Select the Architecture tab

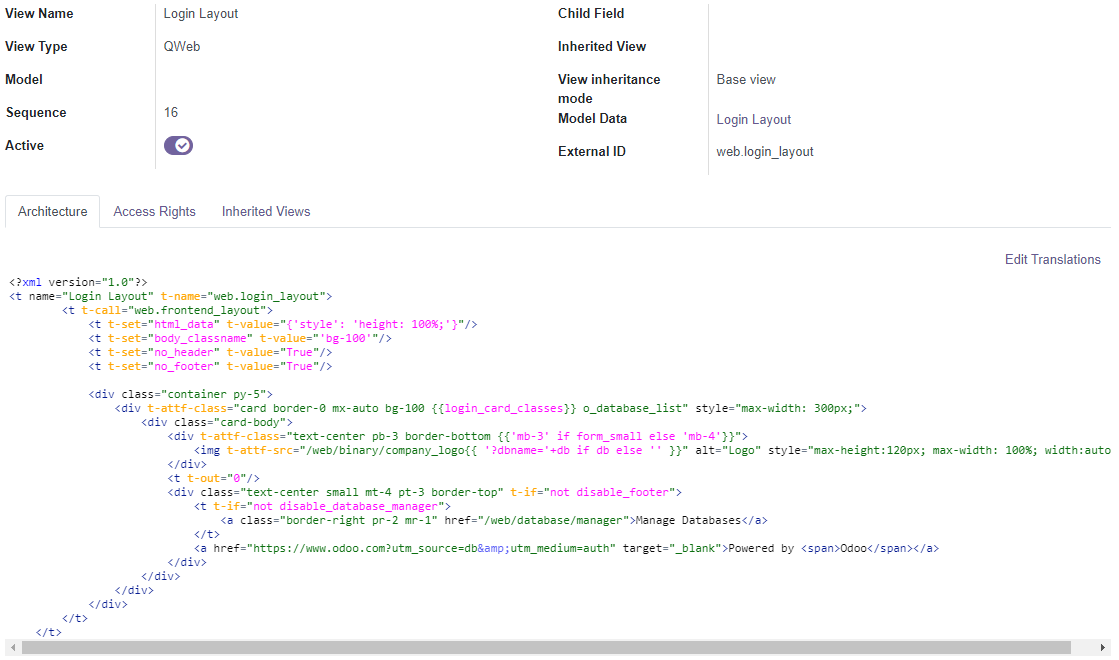(52, 211)
